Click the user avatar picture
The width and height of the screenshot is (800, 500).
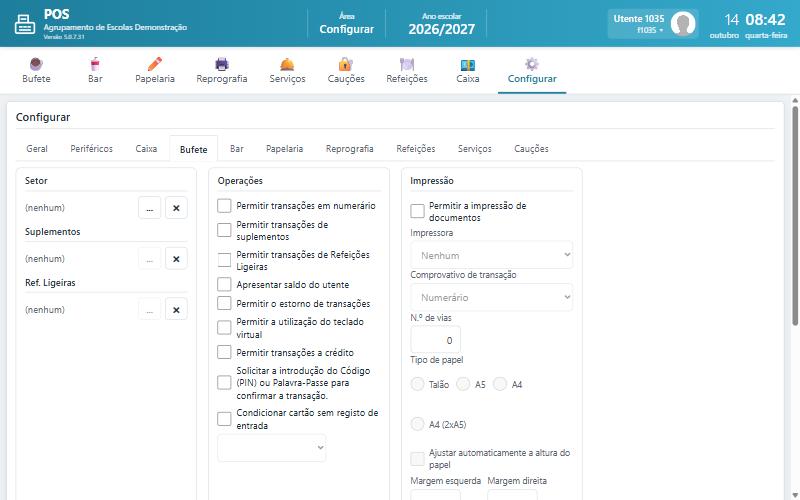[x=683, y=23]
